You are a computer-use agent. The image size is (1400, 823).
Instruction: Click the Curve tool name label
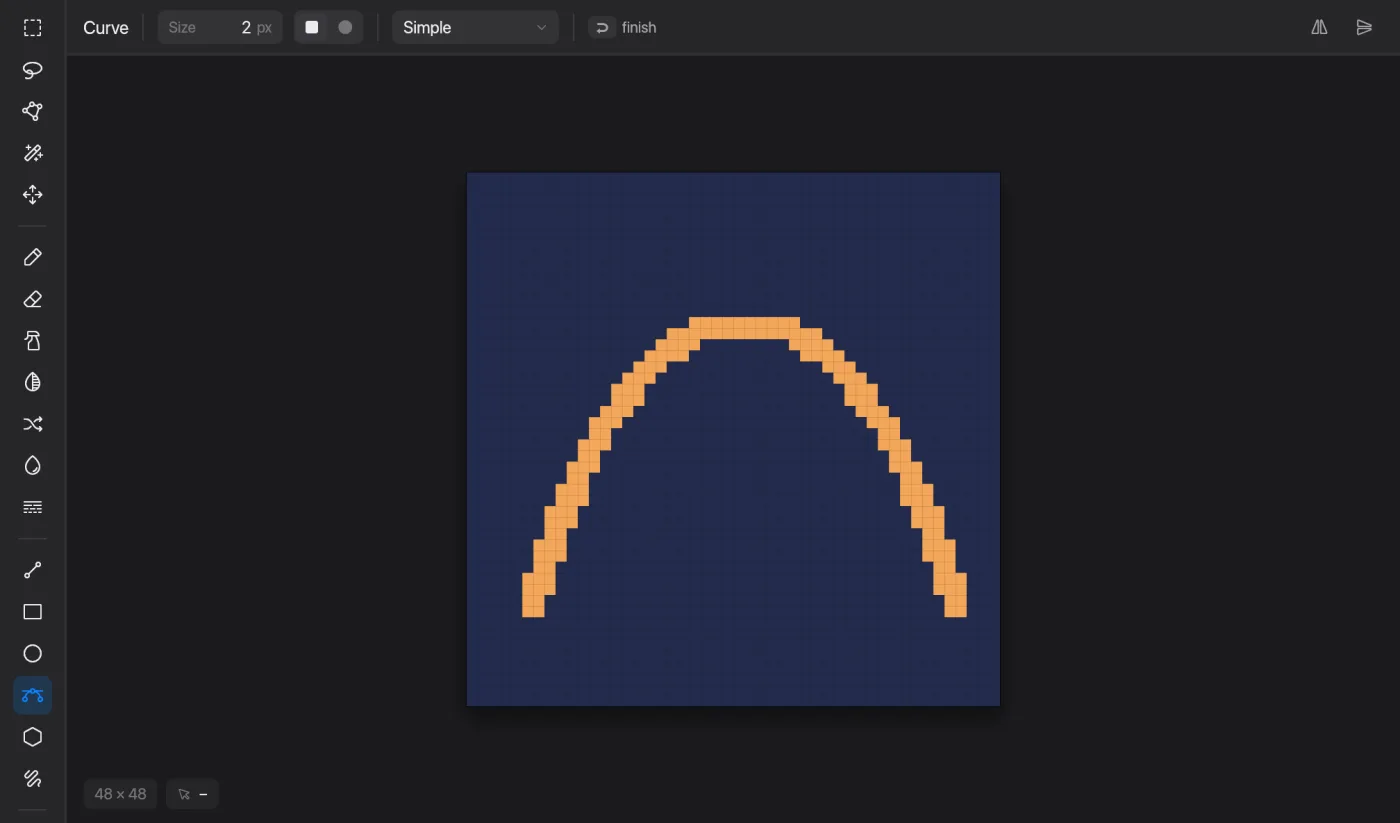point(106,28)
